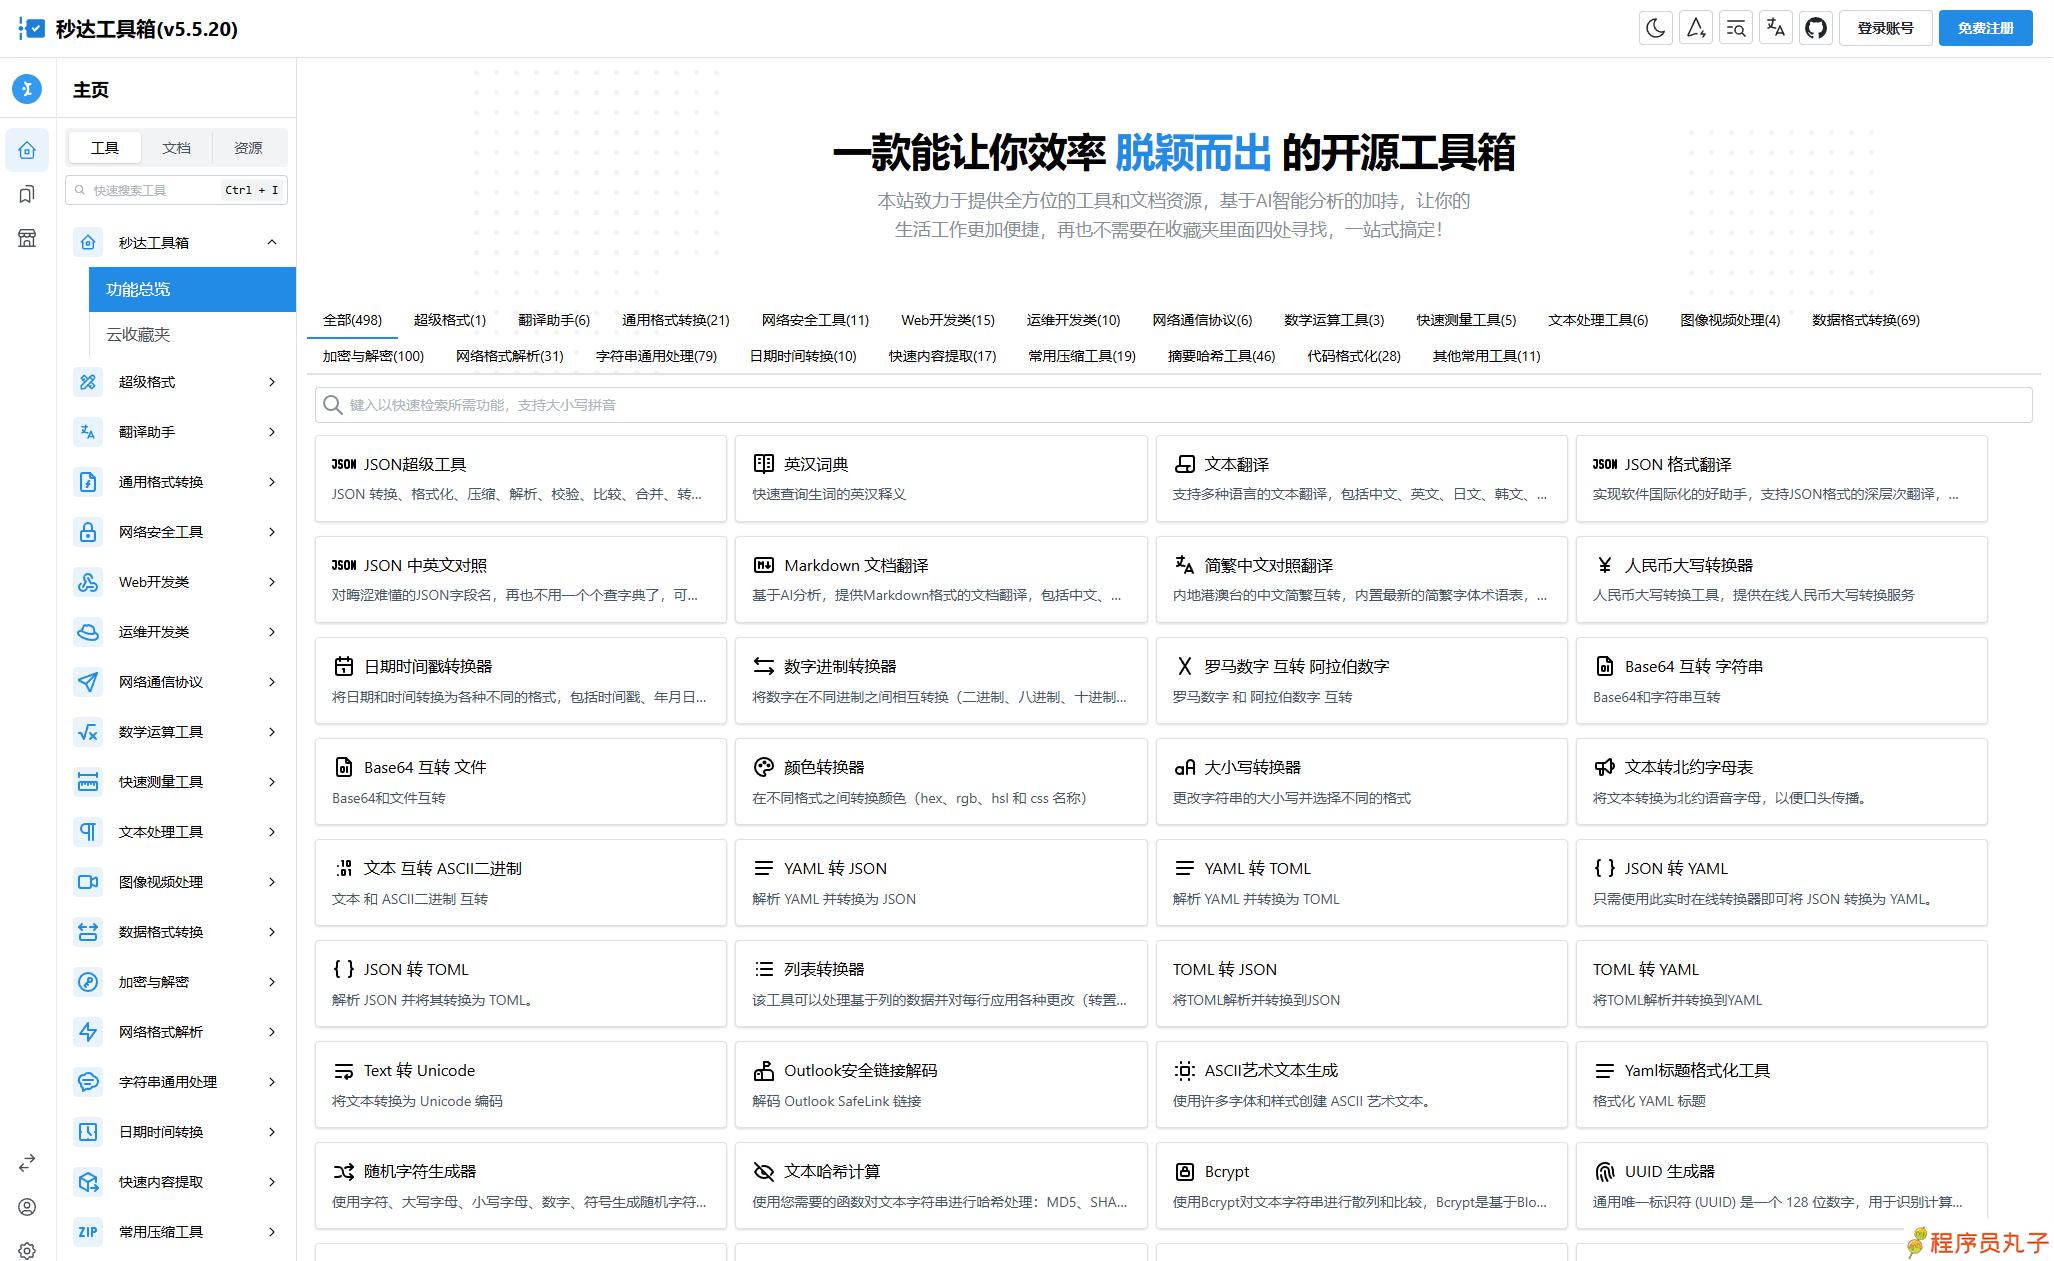Click the swap arrows icon at rail bottom

point(27,1163)
